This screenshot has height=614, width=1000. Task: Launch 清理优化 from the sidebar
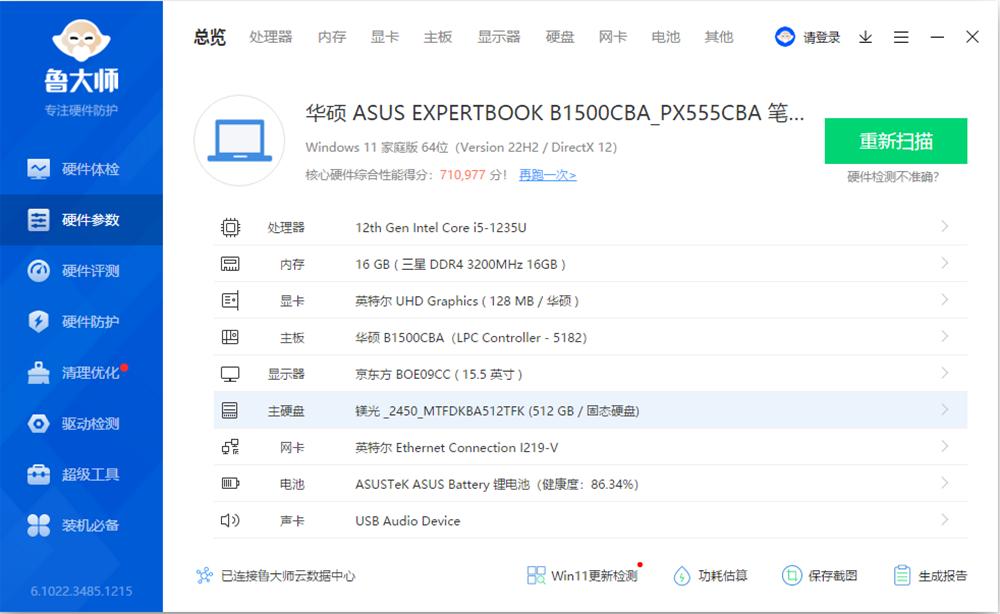pyautogui.click(x=82, y=373)
